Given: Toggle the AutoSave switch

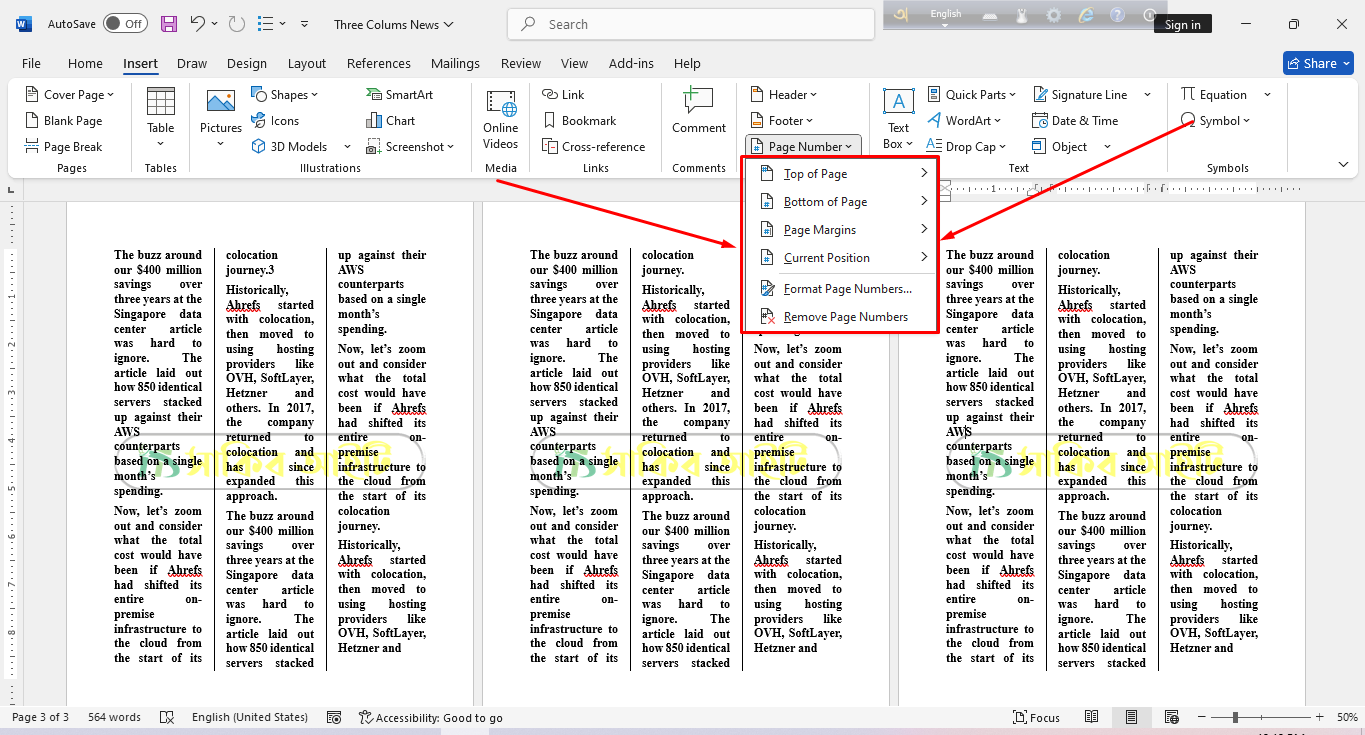Looking at the screenshot, I should [x=125, y=24].
